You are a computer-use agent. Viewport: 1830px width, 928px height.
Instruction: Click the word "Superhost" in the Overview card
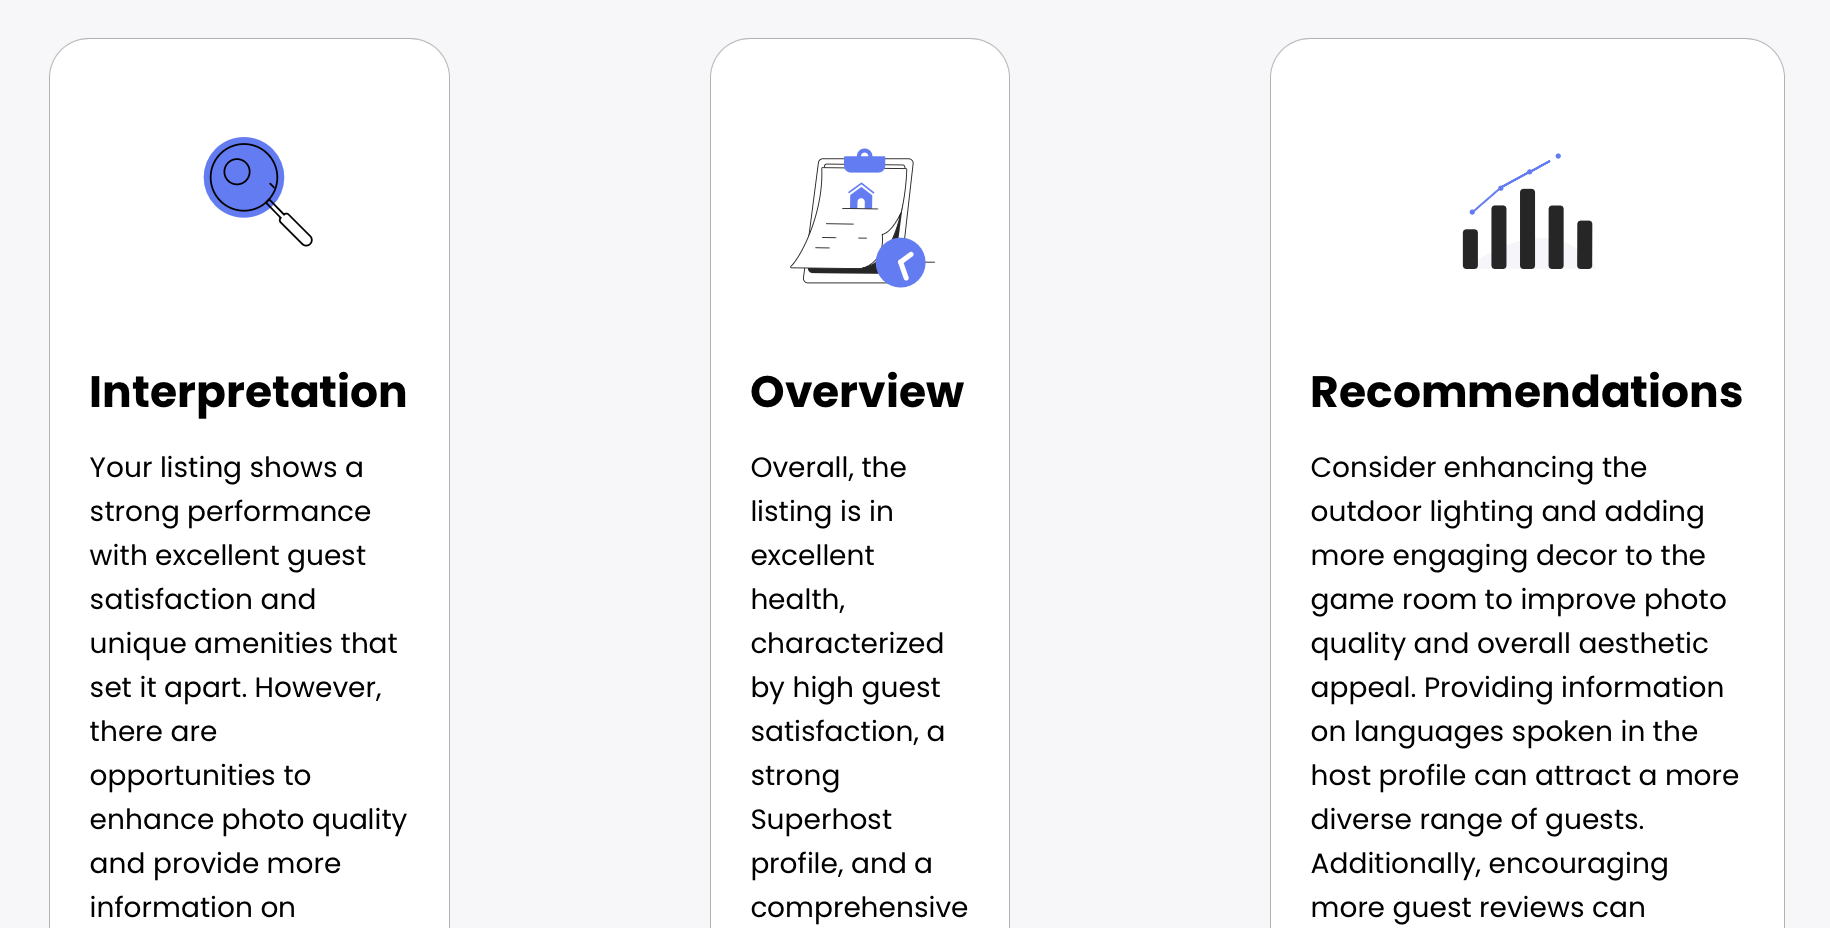(821, 820)
